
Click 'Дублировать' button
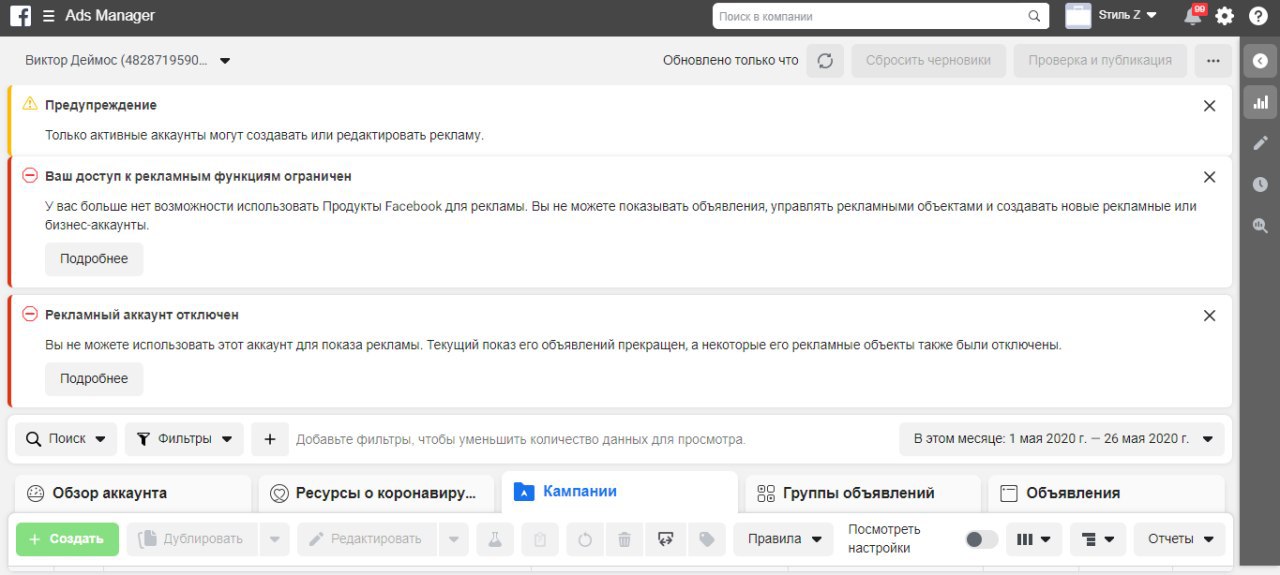(x=192, y=539)
